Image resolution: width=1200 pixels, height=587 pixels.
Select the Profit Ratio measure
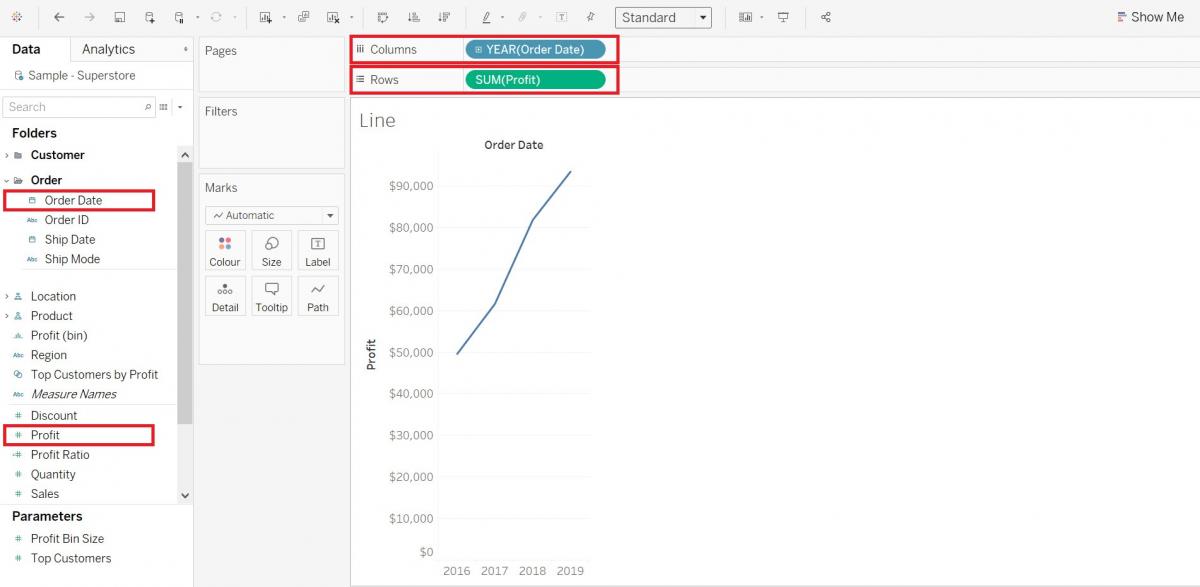click(60, 455)
